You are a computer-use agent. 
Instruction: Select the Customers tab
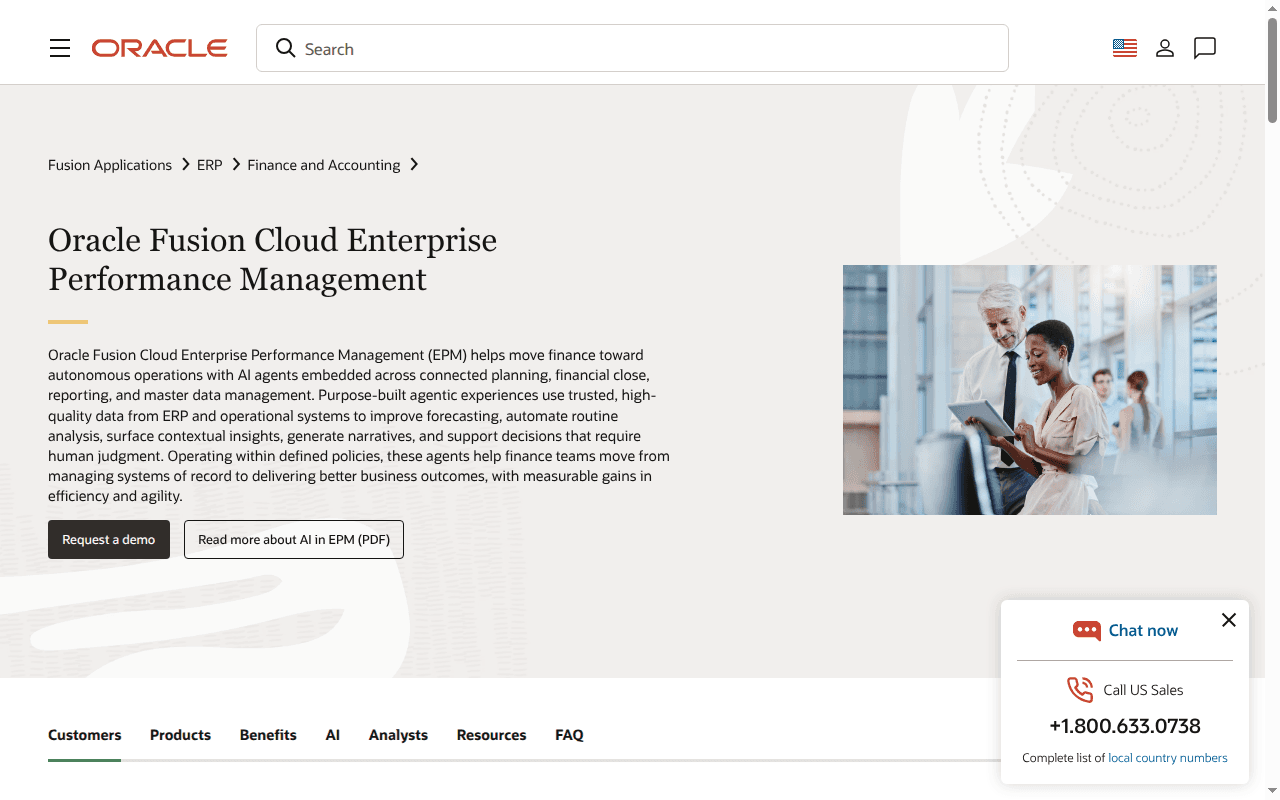point(85,735)
